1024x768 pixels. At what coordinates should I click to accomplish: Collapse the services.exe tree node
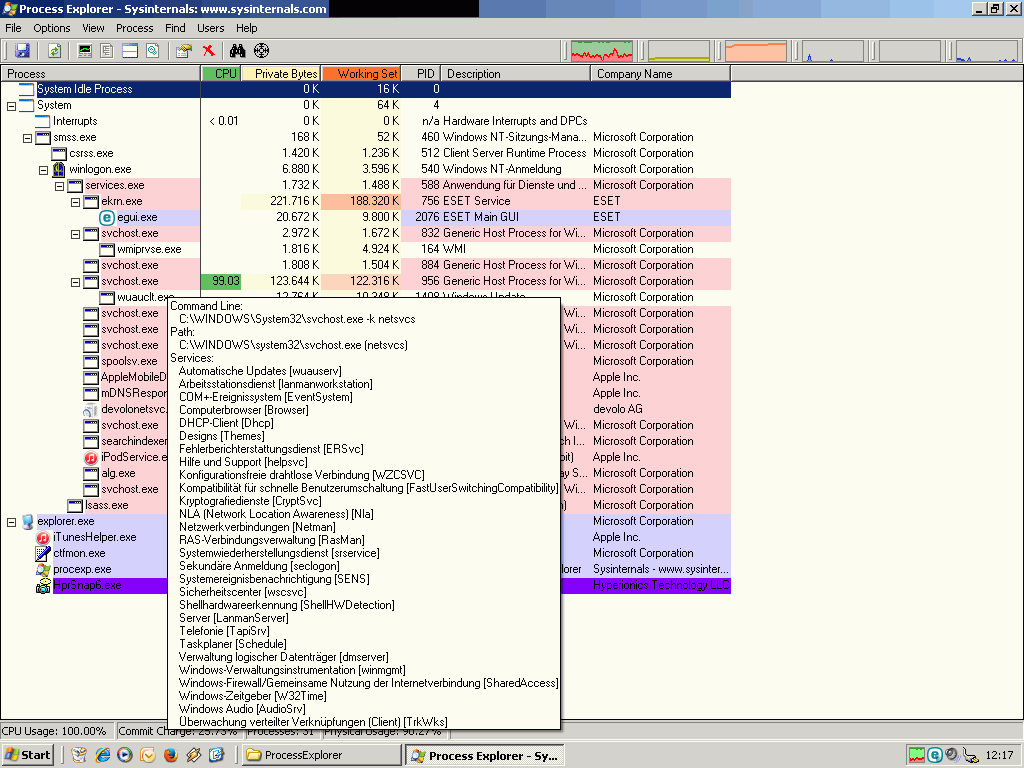click(59, 185)
